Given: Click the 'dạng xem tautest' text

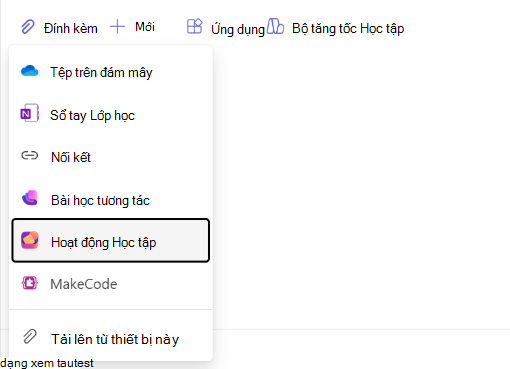Looking at the screenshot, I should 47,363.
